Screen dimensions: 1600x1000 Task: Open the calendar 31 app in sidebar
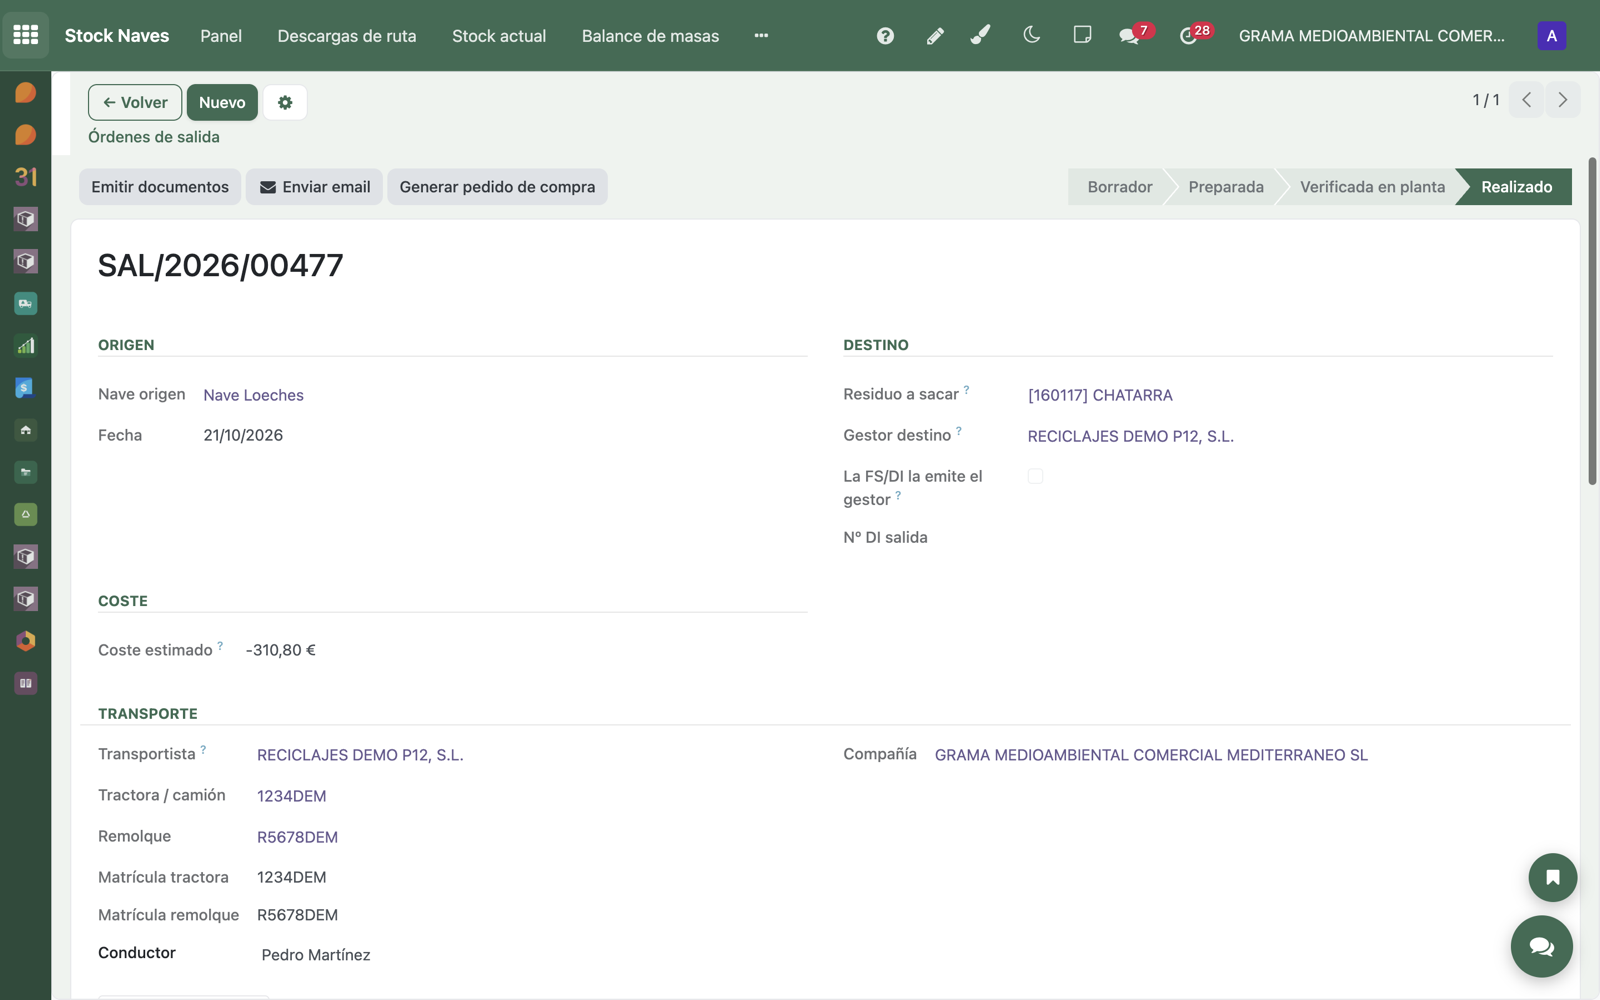click(26, 177)
